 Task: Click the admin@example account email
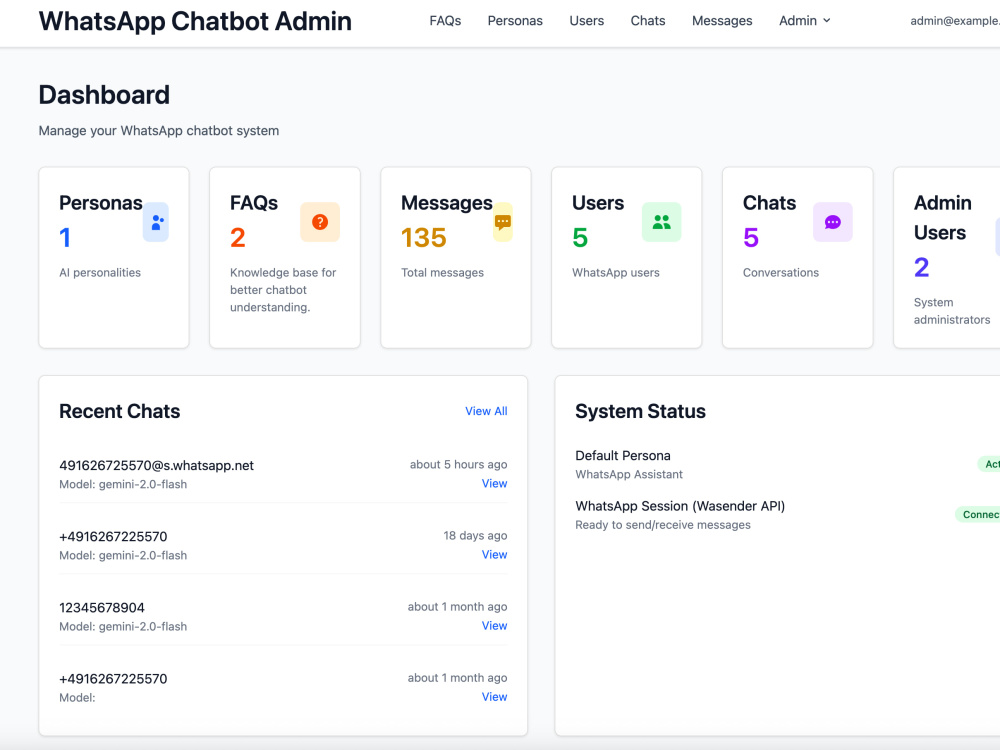click(955, 20)
